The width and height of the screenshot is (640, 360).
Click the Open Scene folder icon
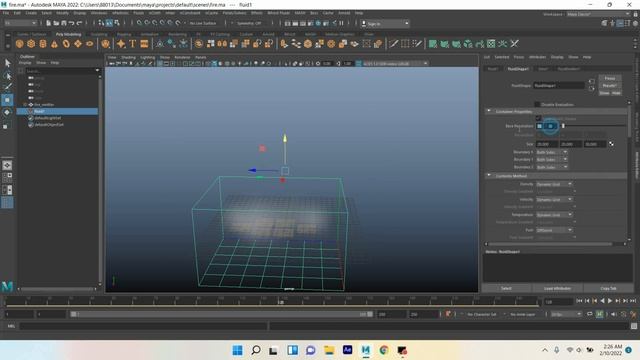click(x=56, y=23)
